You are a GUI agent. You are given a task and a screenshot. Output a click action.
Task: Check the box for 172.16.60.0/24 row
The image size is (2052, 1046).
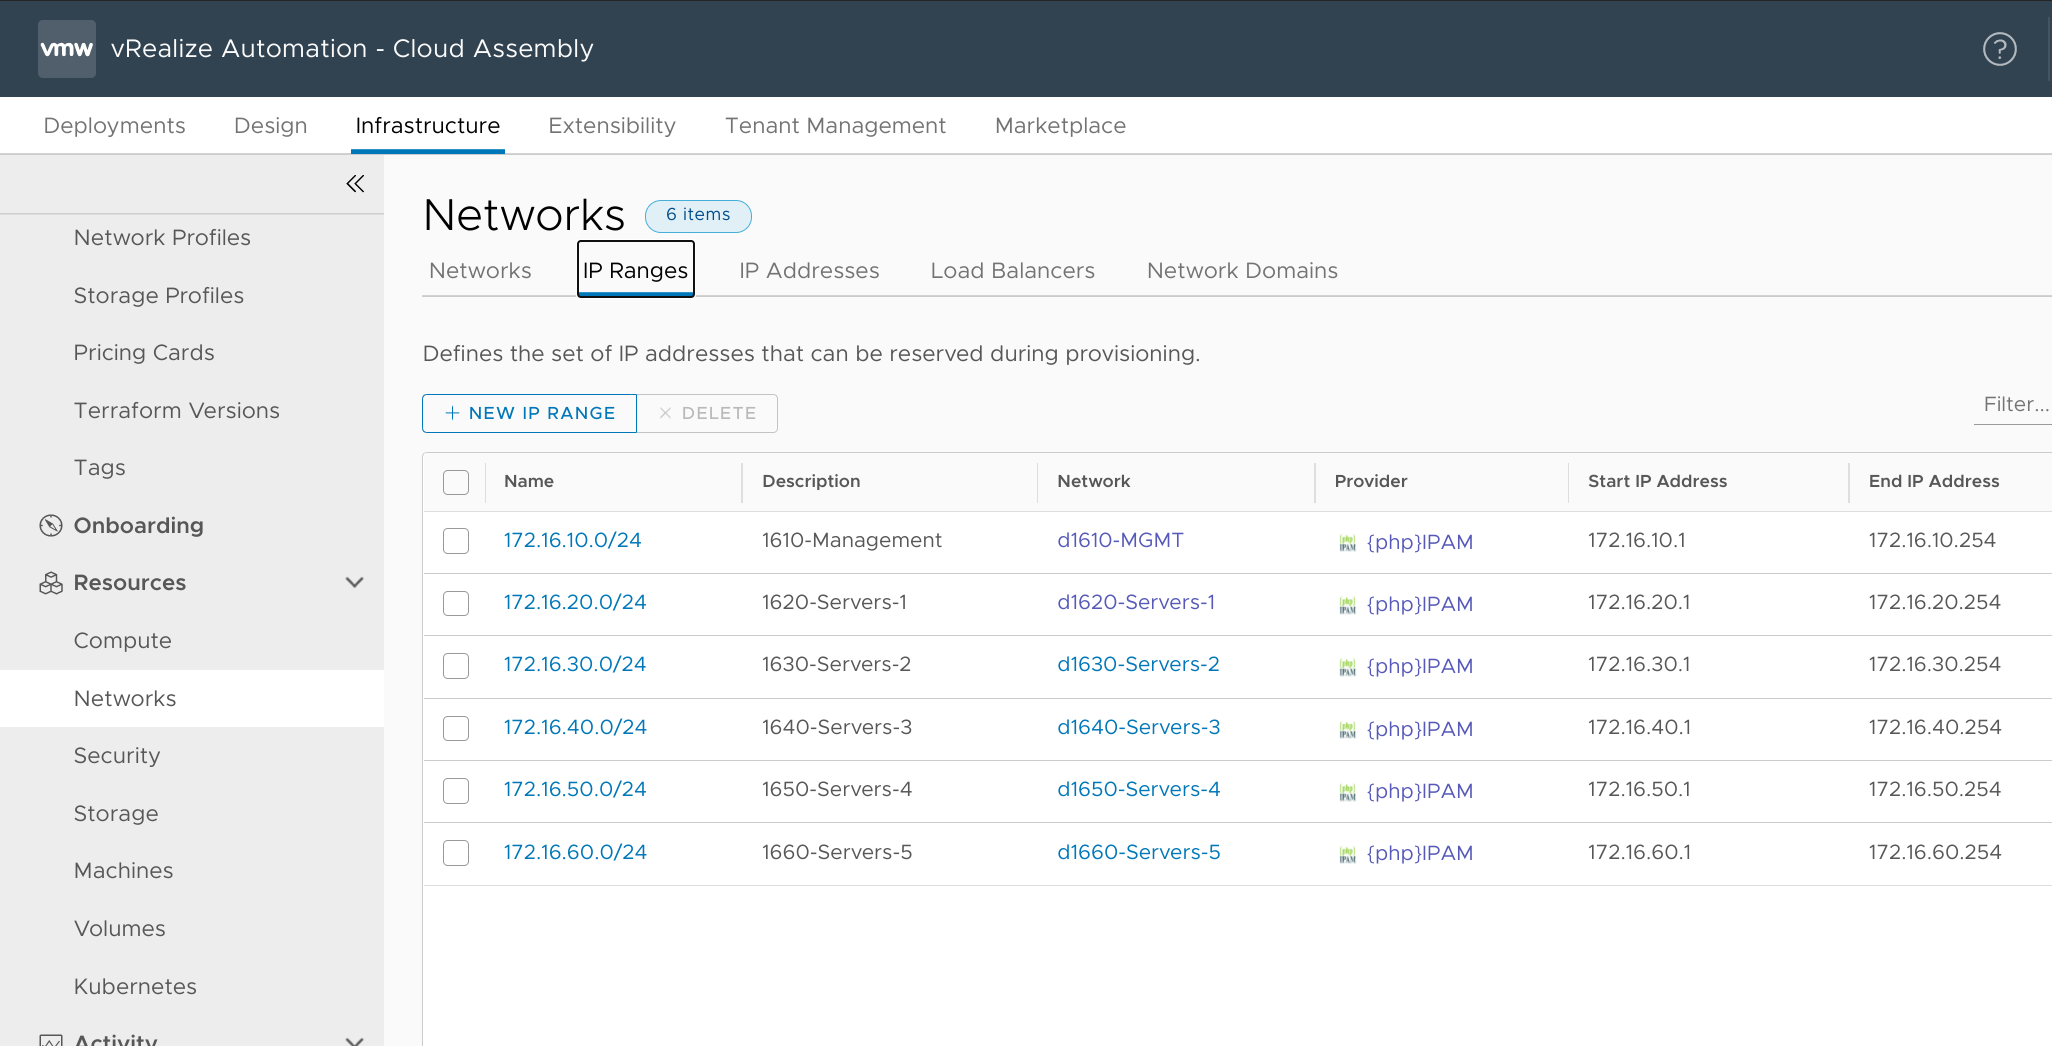[x=456, y=853]
